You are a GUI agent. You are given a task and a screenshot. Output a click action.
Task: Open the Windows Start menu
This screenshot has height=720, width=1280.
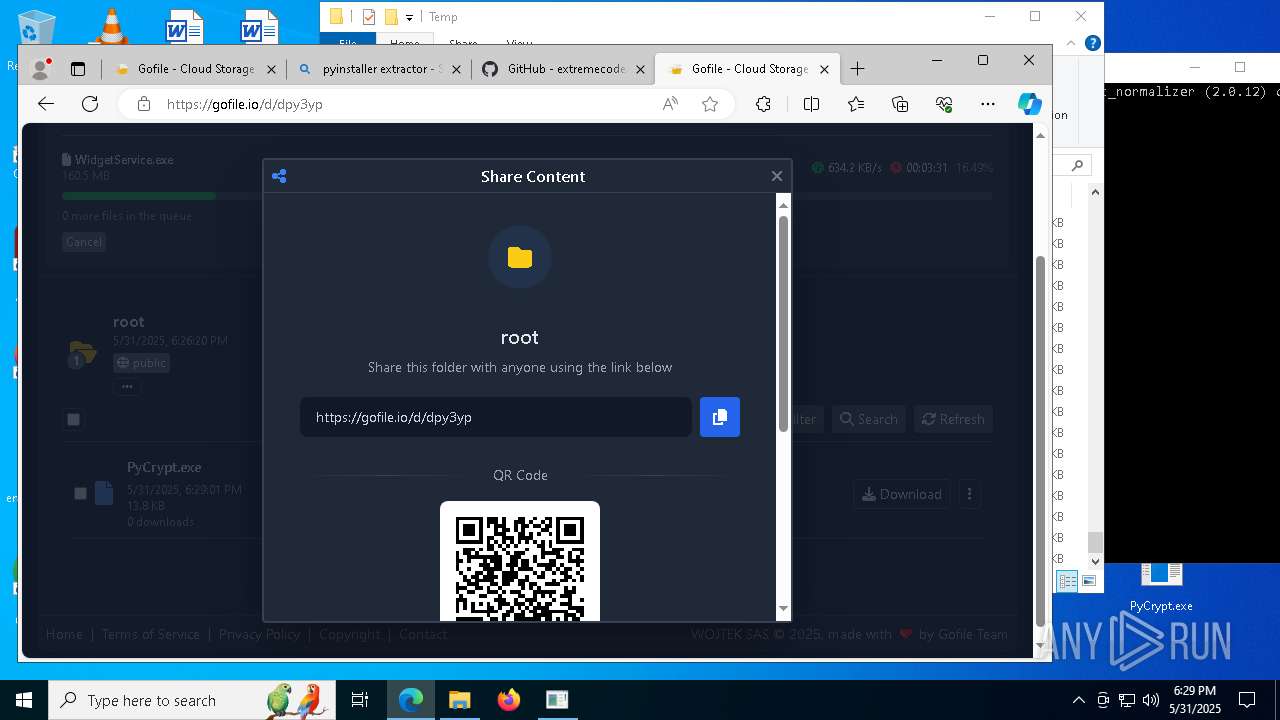[x=24, y=700]
